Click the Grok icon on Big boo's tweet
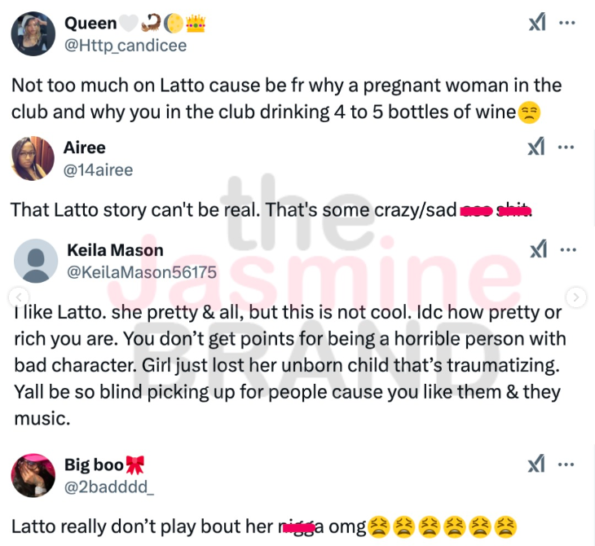Screen dimensions: 595x546 (536, 464)
